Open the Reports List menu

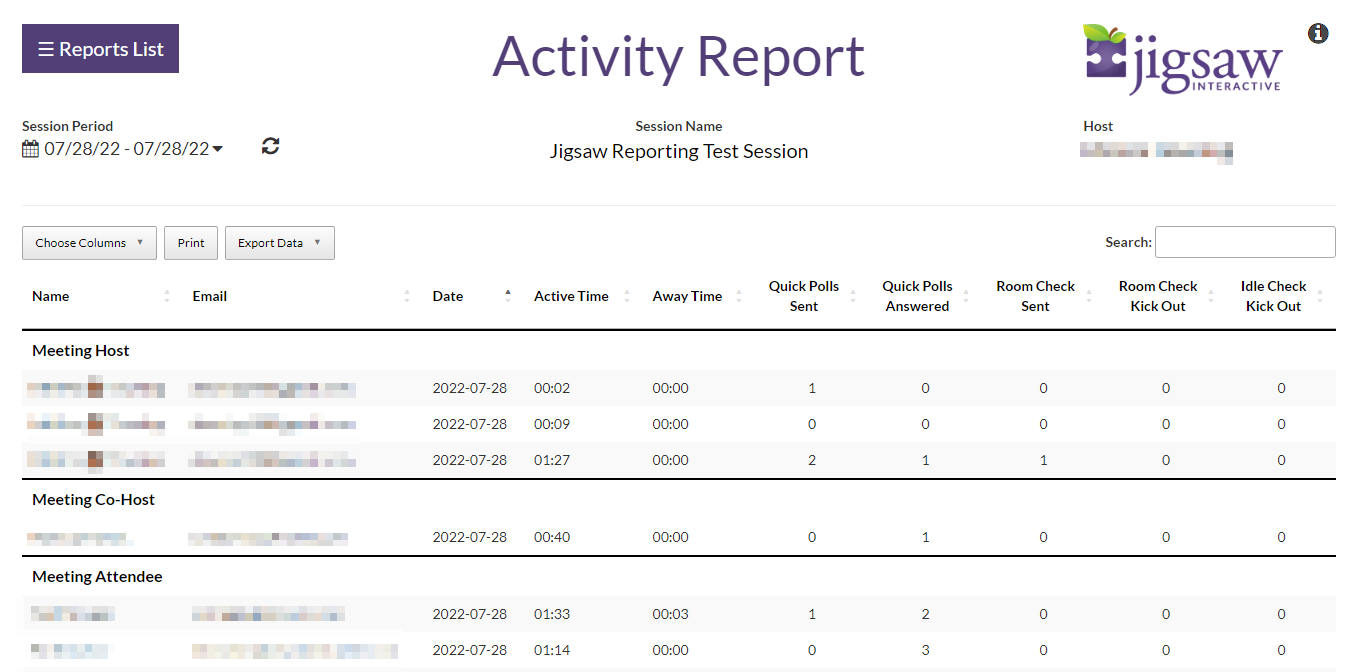pos(100,49)
